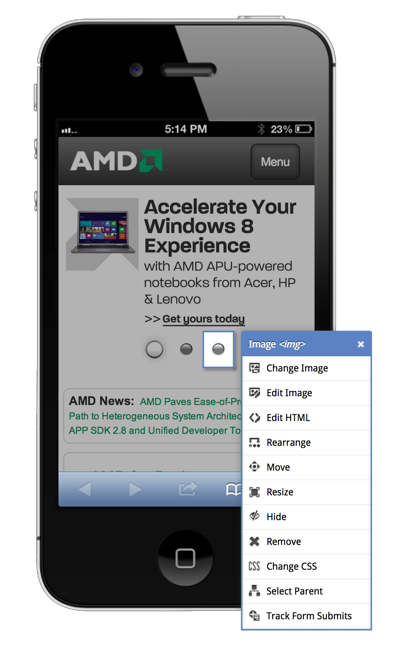Click the Move crosshair icon
The image size is (400, 658).
tap(254, 467)
